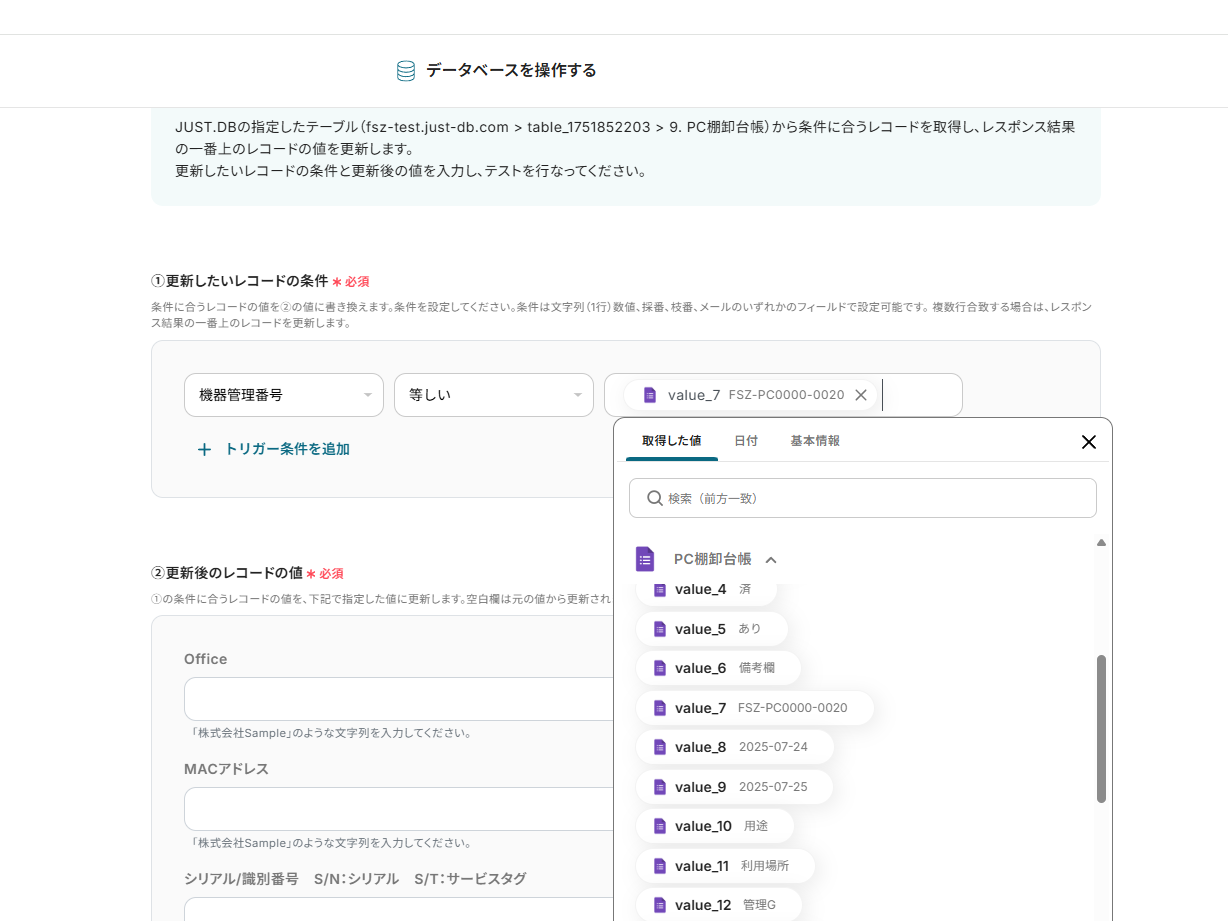Click the Office text input field
The image size is (1228, 921).
[x=398, y=699]
